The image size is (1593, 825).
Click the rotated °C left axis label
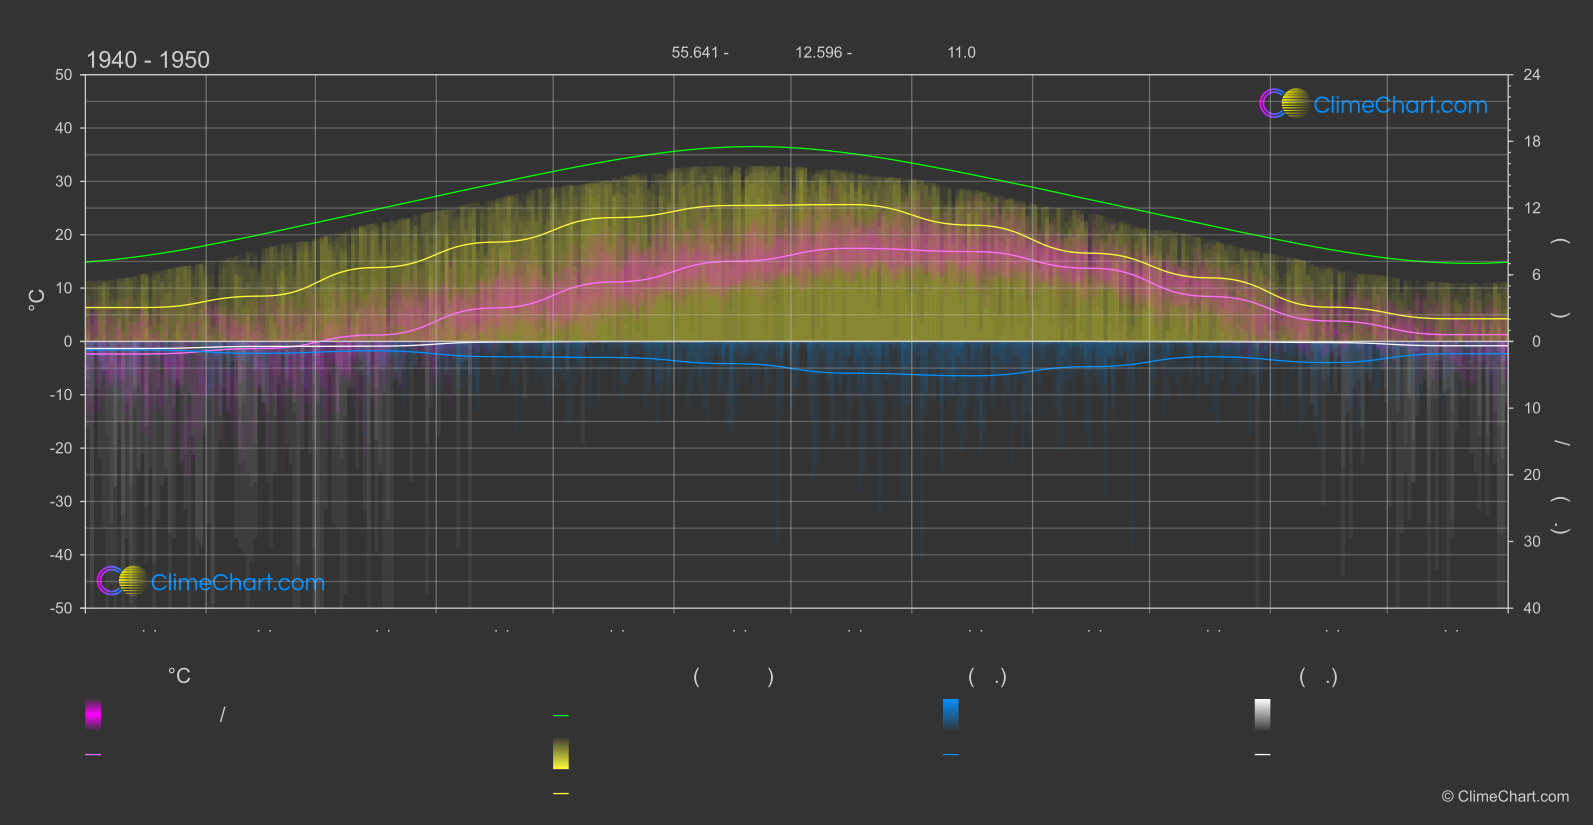point(37,300)
